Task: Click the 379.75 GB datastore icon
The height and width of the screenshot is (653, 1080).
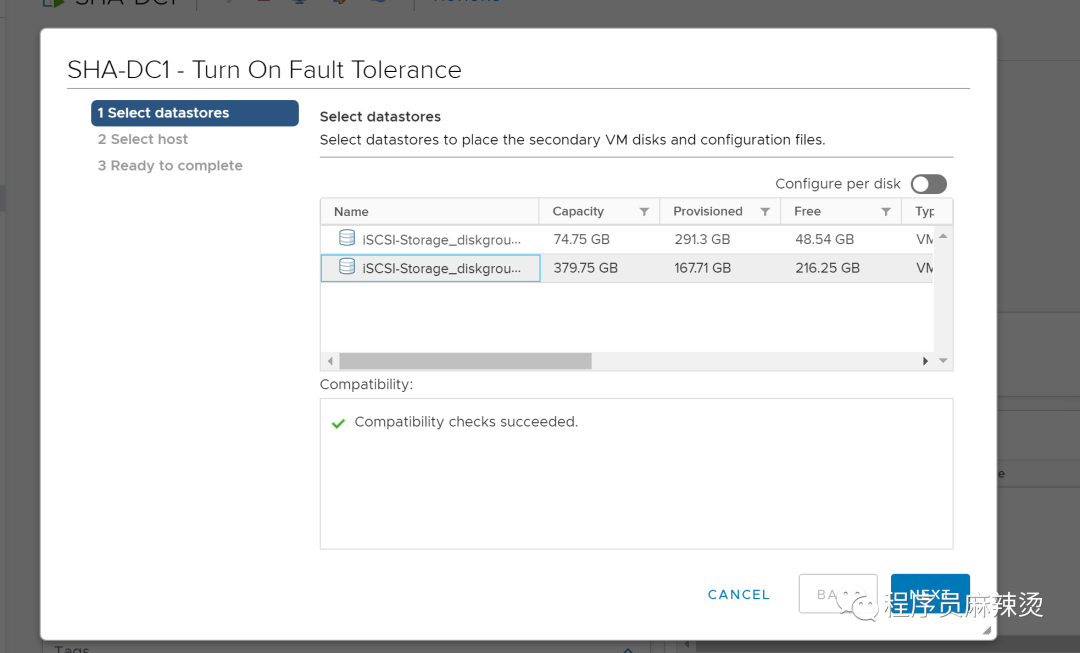Action: 347,267
